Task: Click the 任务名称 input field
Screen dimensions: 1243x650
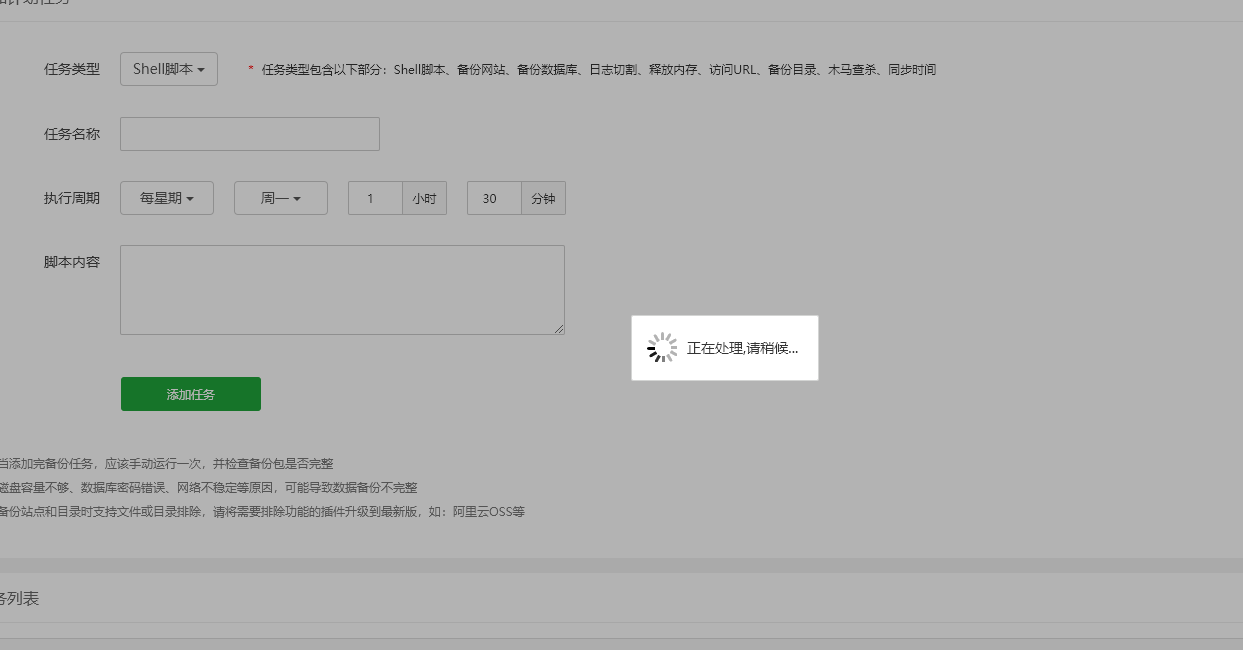Action: coord(250,134)
